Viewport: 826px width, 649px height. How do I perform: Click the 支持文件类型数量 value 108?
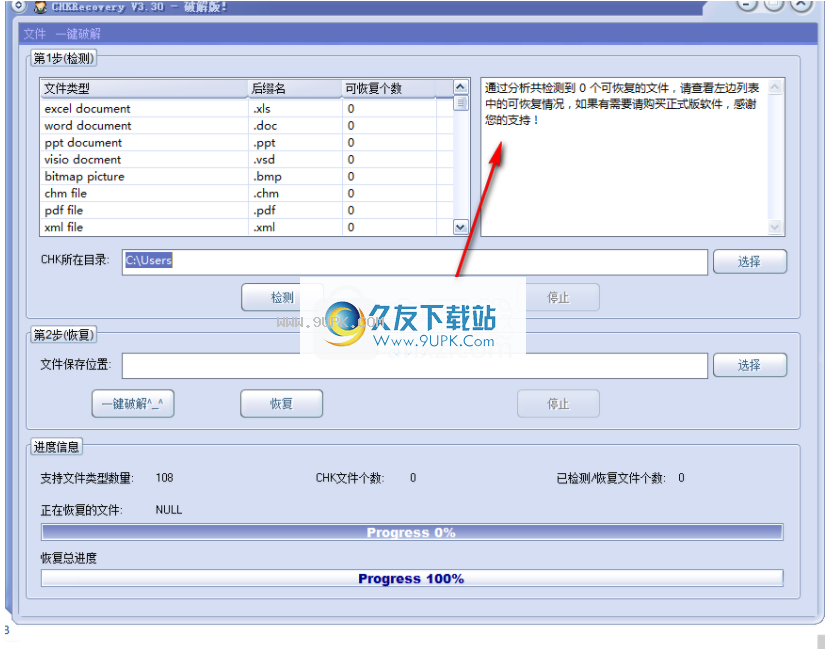point(164,478)
